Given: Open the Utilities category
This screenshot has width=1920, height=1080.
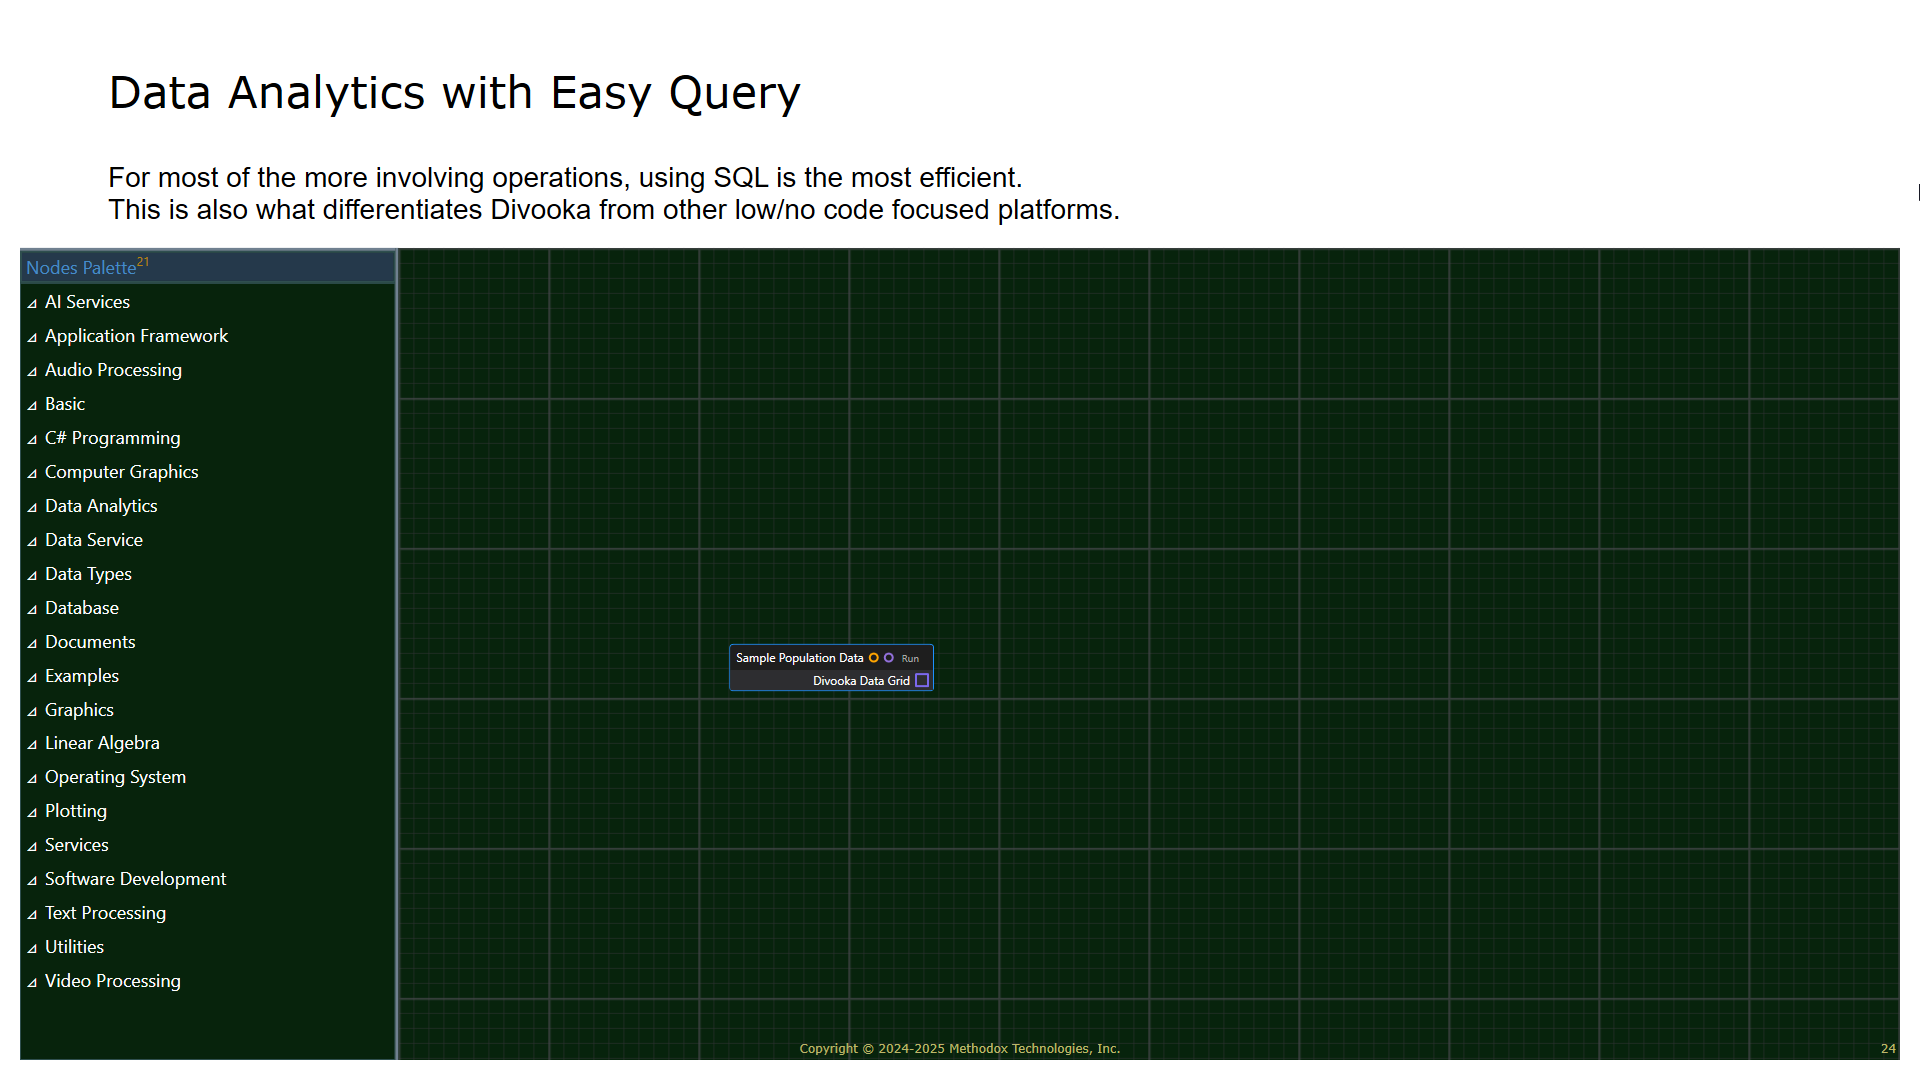Looking at the screenshot, I should [74, 947].
